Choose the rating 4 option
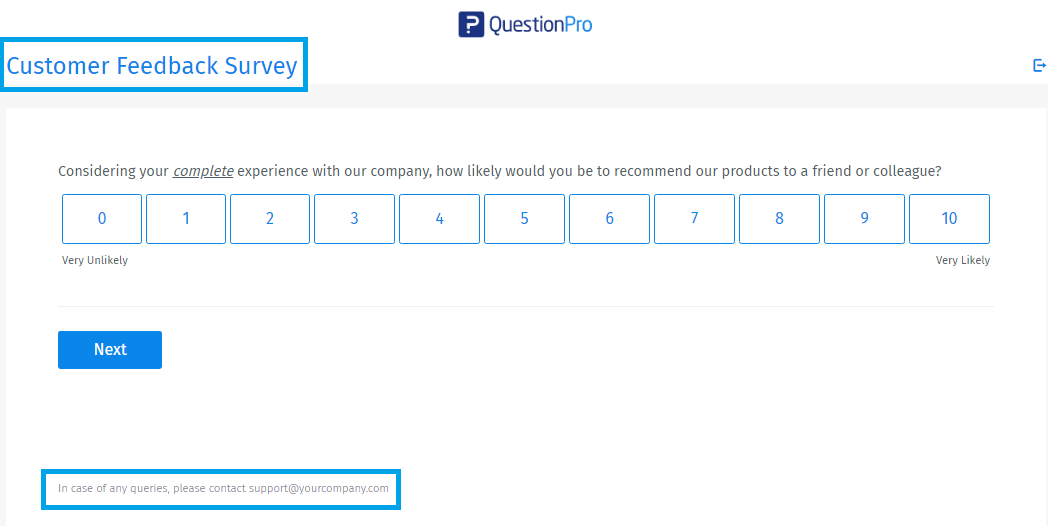Viewport: 1048px width, 526px height. coord(439,219)
